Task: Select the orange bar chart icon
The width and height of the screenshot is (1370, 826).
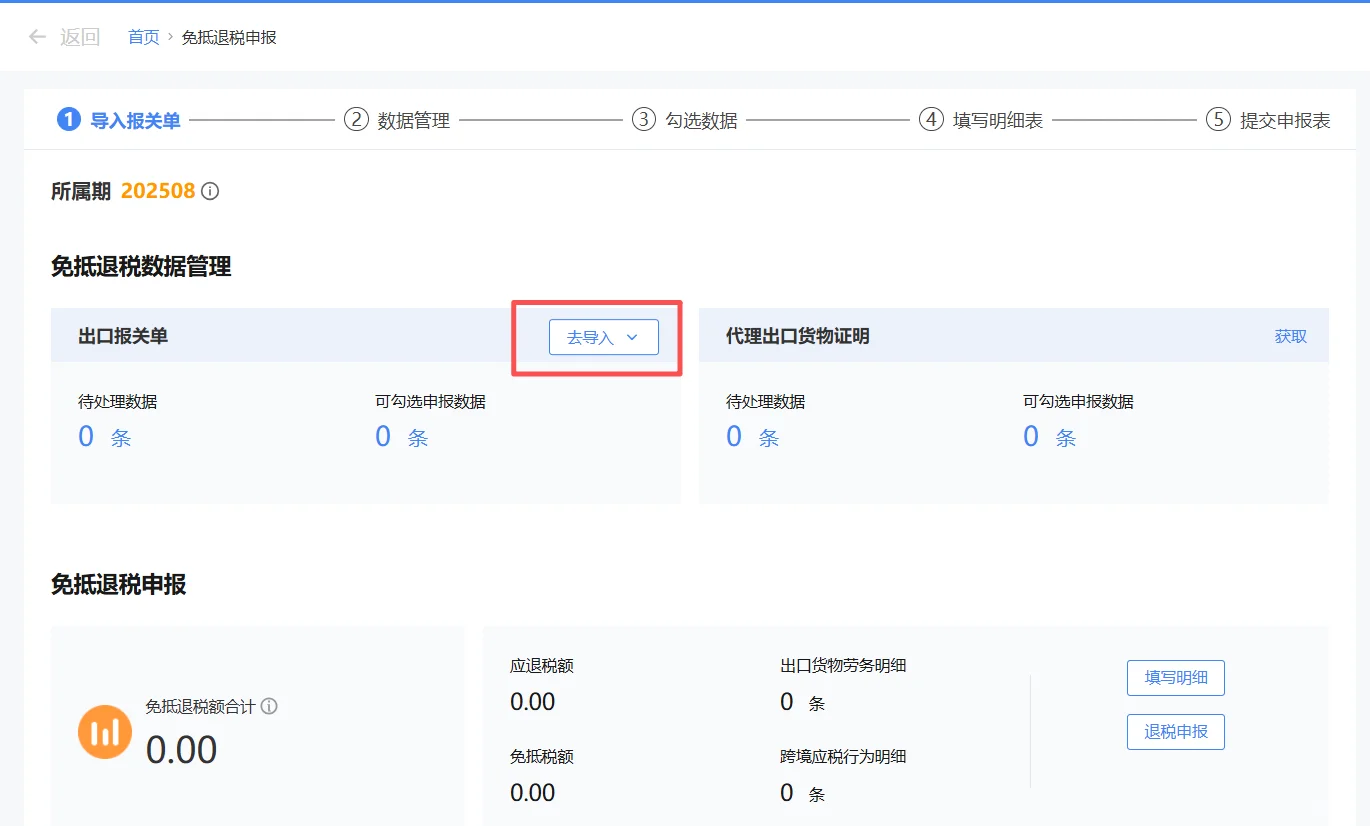Action: (x=105, y=732)
